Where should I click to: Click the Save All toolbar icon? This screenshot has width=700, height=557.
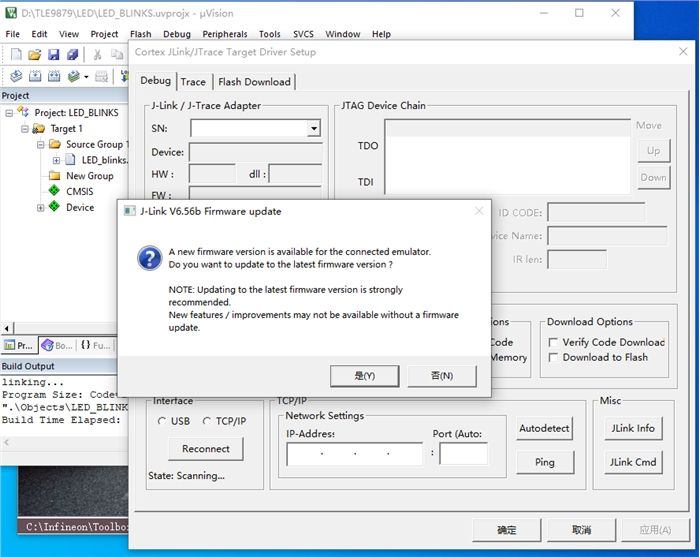pos(72,54)
